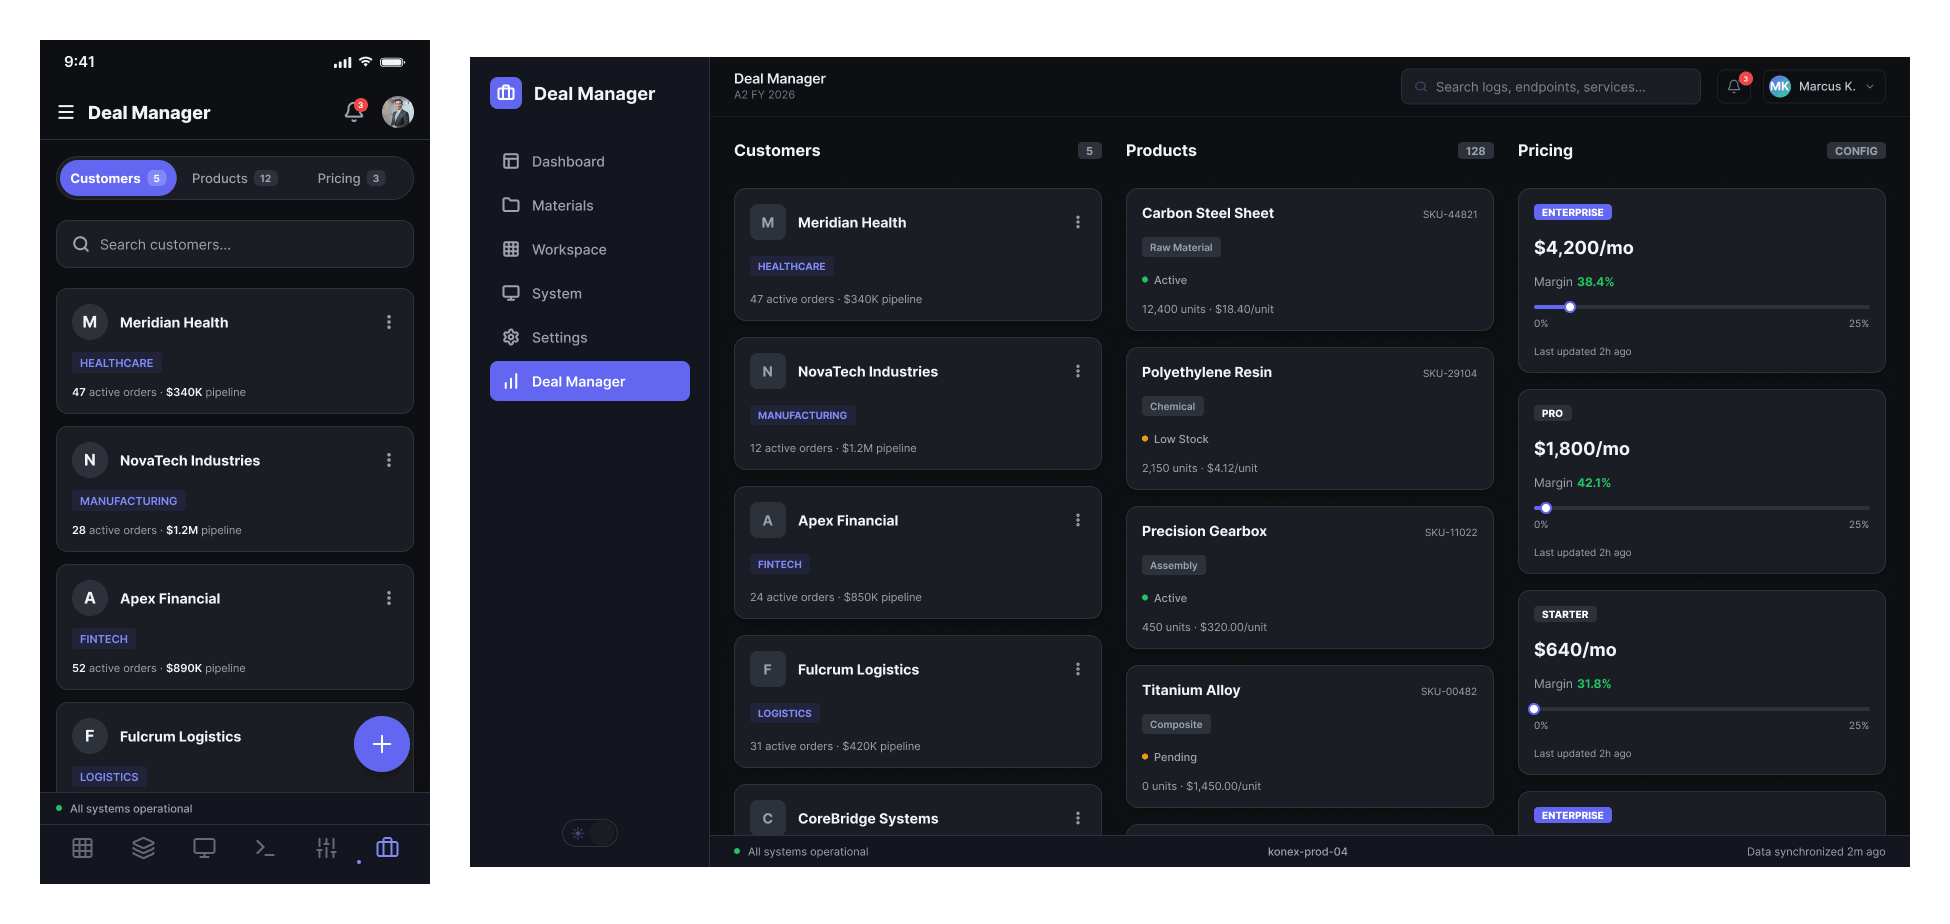Select the sliders icon in mobile bottom bar
1950x924 pixels.
point(326,848)
